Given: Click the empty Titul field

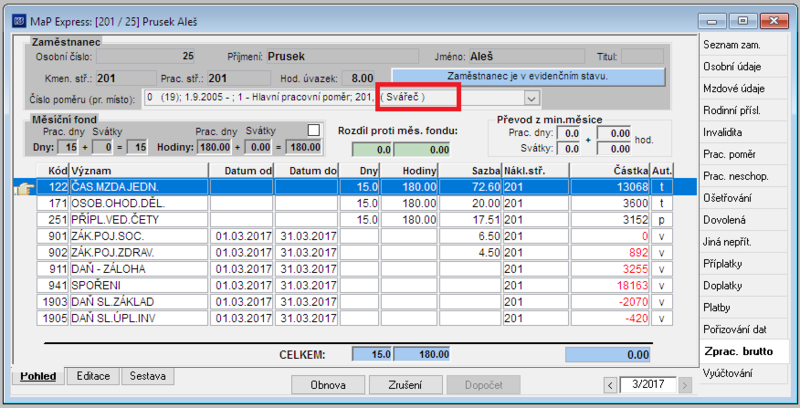Looking at the screenshot, I should click(x=642, y=56).
